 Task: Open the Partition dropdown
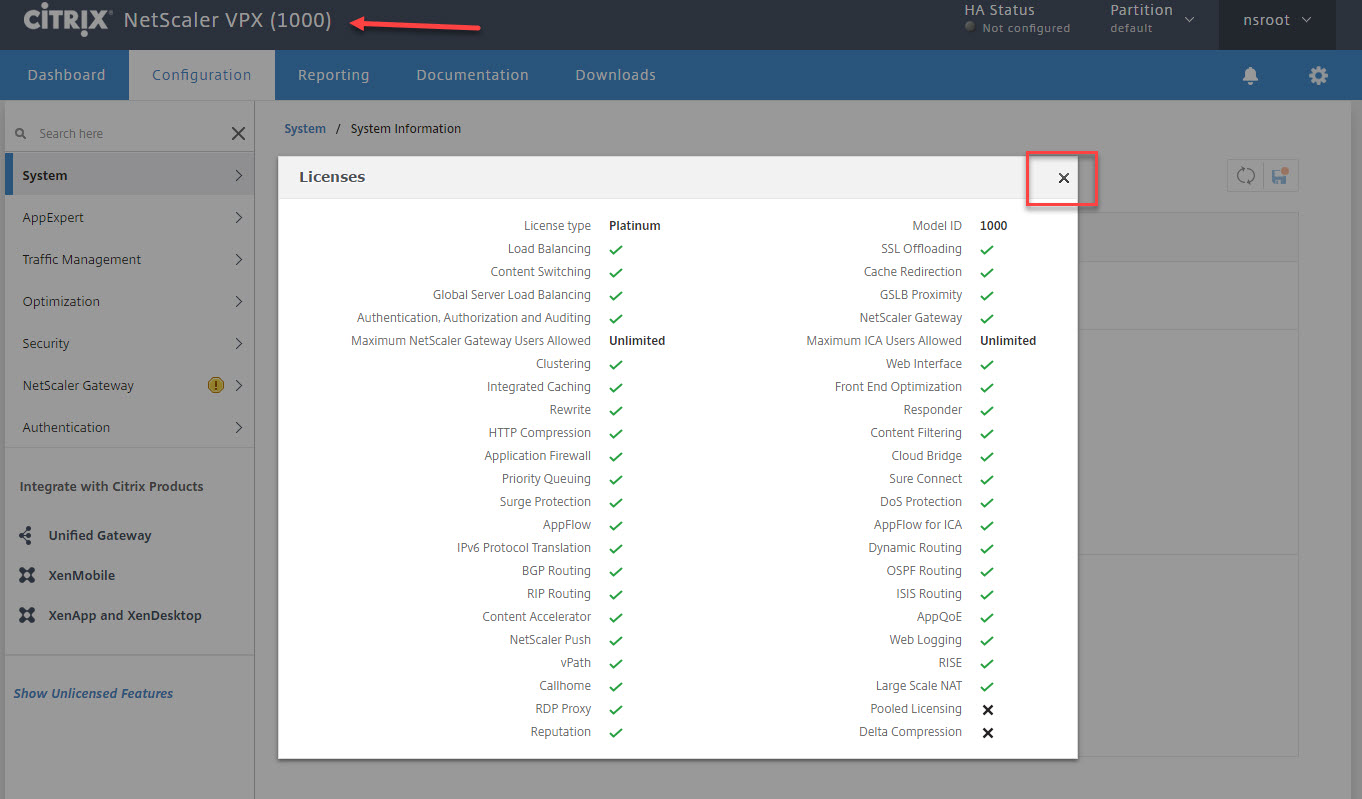[x=1152, y=18]
